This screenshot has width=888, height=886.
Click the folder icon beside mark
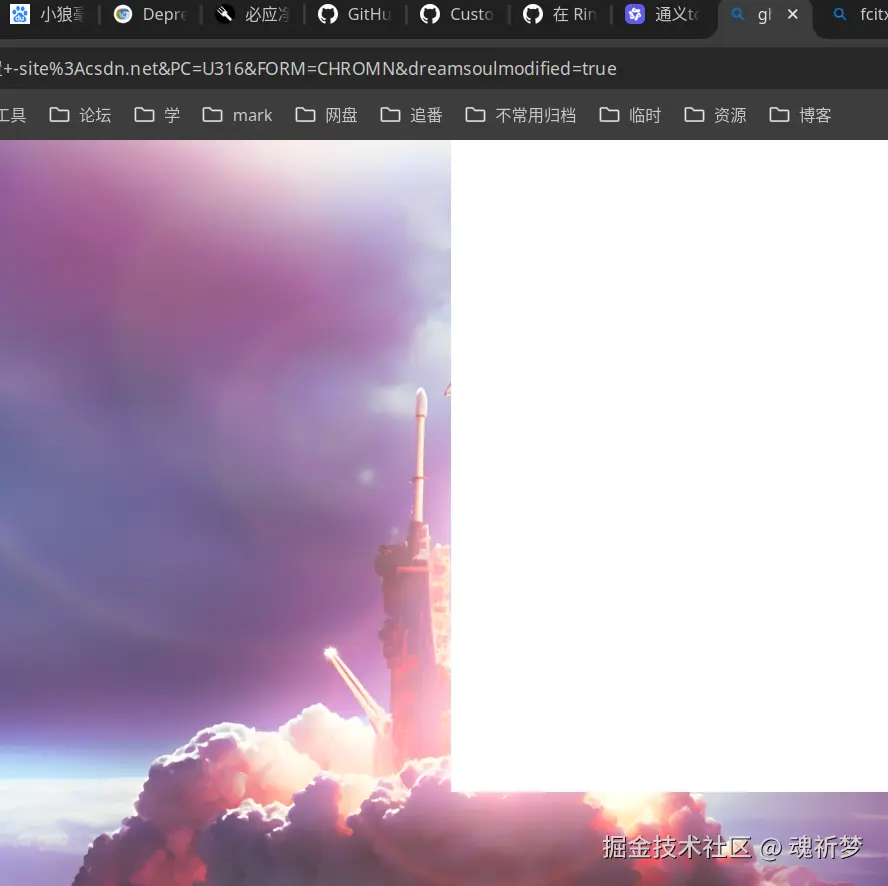tap(212, 115)
